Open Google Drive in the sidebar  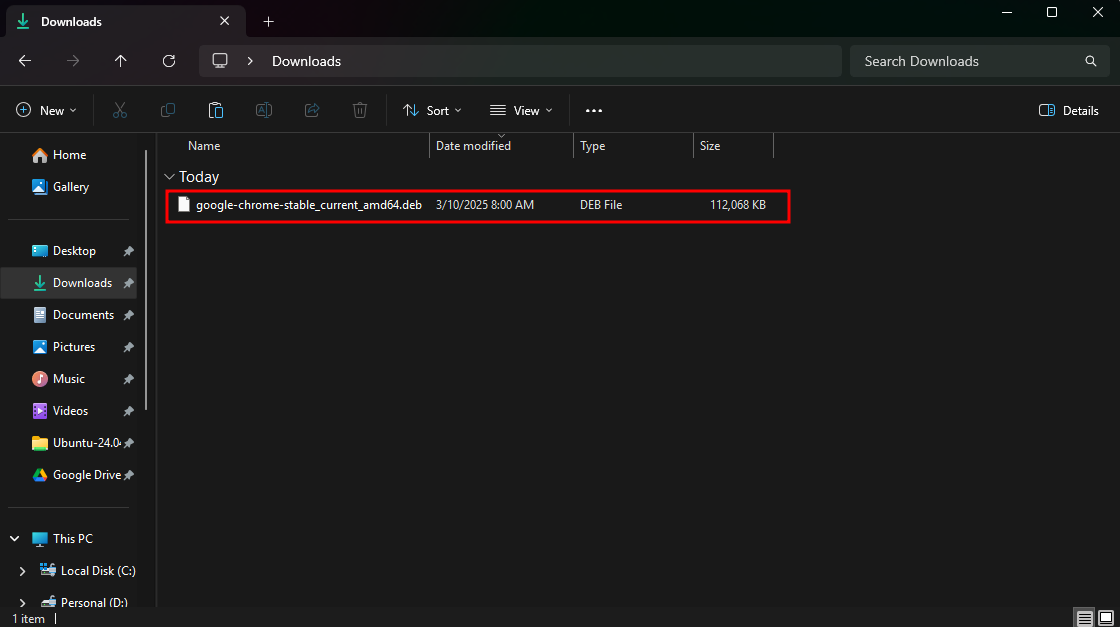point(76,475)
